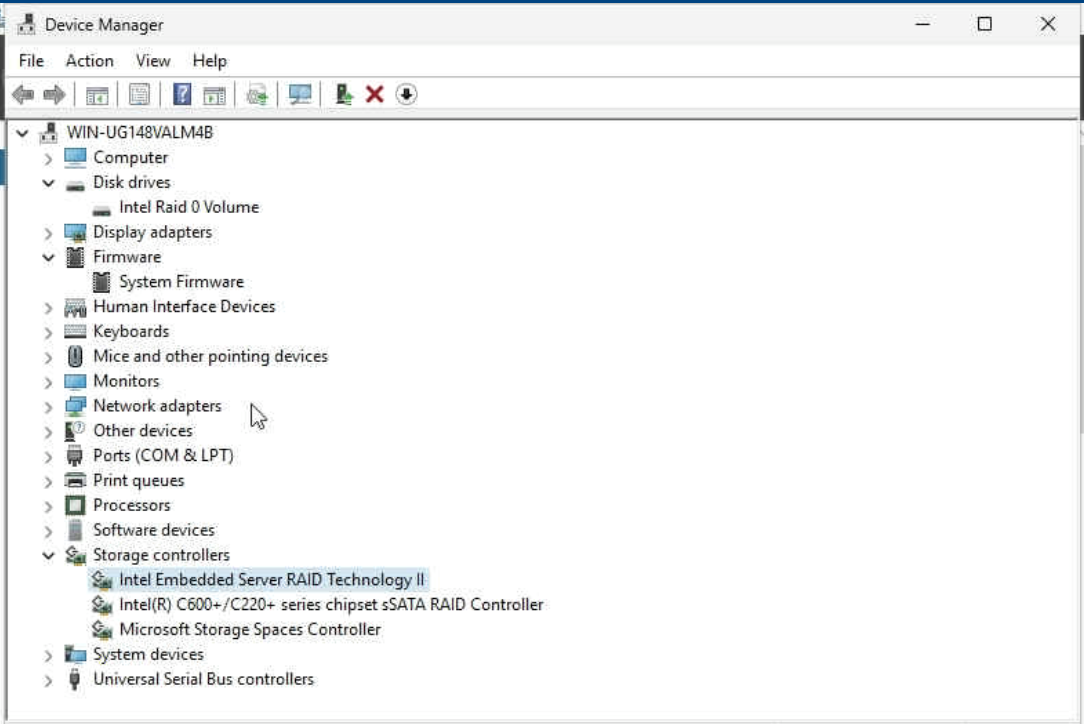This screenshot has width=1084, height=724.
Task: Select Ports (COM & LPT) label
Action: click(x=163, y=456)
